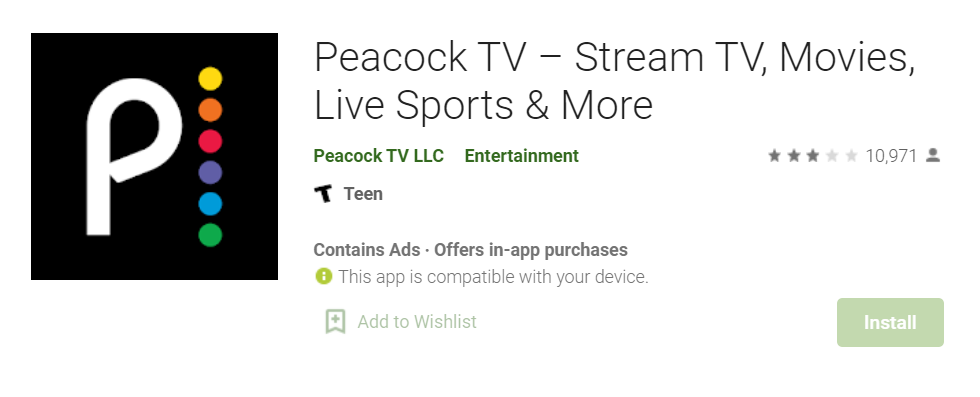
Task: Click the green compatibility info icon
Action: [323, 276]
